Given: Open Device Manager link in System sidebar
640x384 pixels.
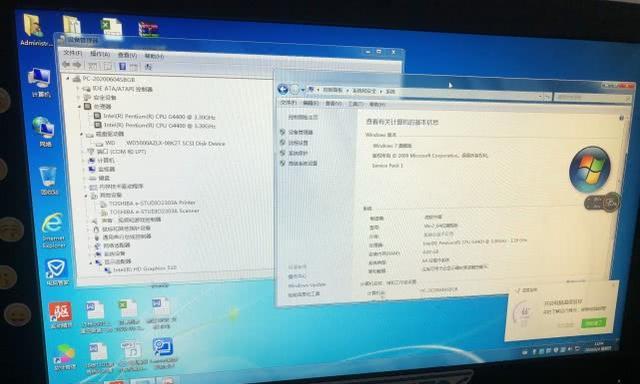Looking at the screenshot, I should [x=300, y=132].
